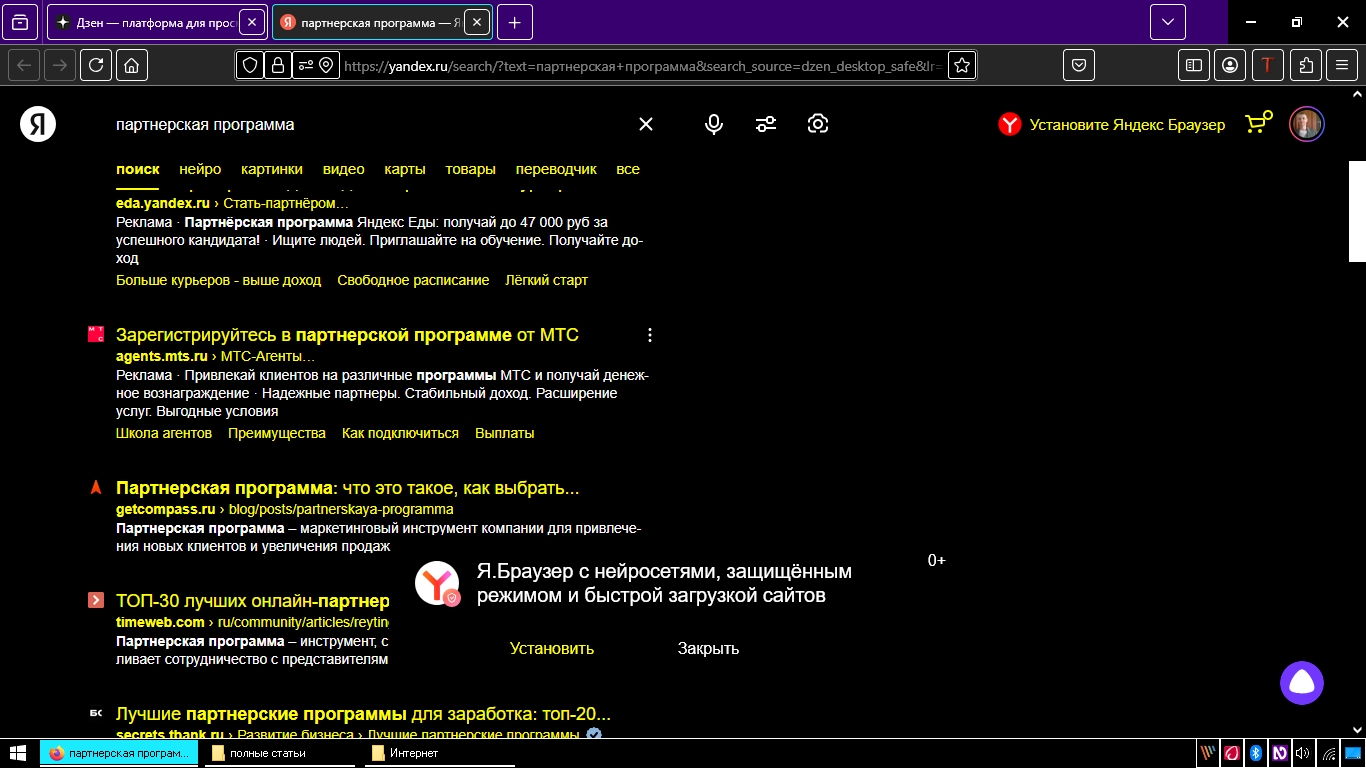Open the volume control in system tray
Image resolution: width=1366 pixels, height=768 pixels.
tap(1302, 753)
